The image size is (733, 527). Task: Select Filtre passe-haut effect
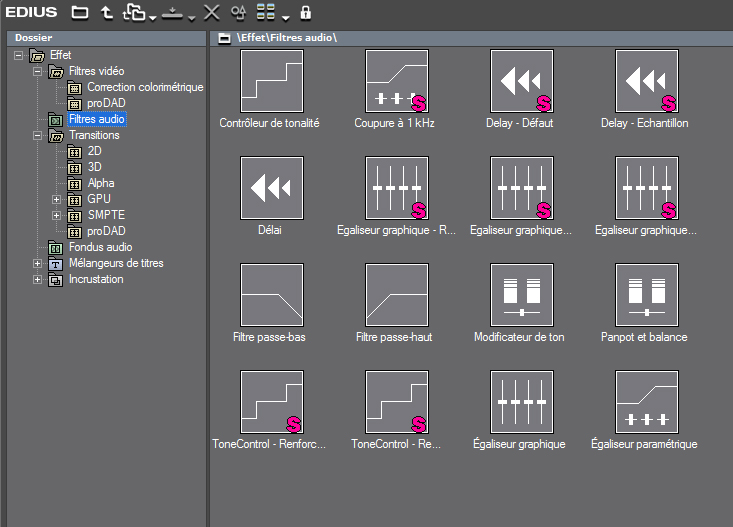click(x=397, y=295)
